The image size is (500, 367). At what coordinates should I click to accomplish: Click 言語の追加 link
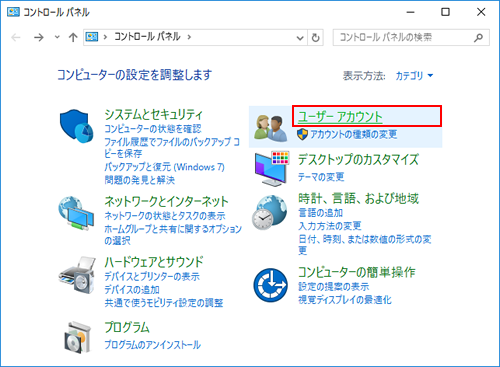pos(320,212)
